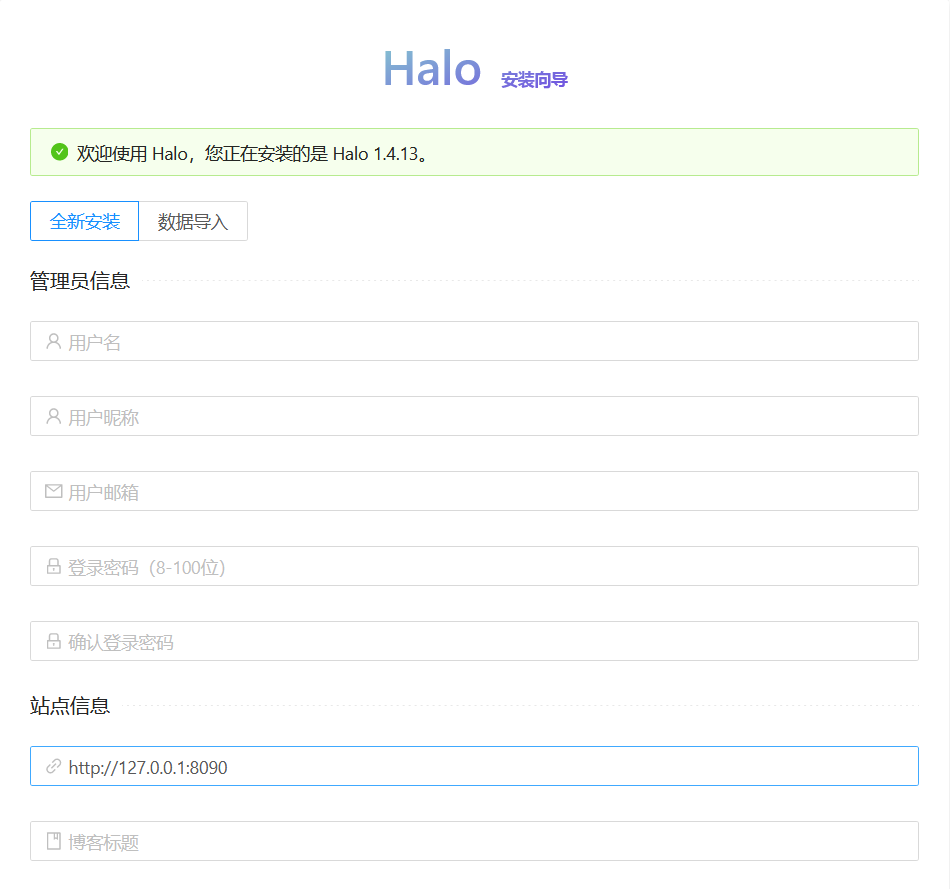The image size is (950, 889).
Task: Click the user icon in 用户昵称 field
Action: pyautogui.click(x=53, y=416)
